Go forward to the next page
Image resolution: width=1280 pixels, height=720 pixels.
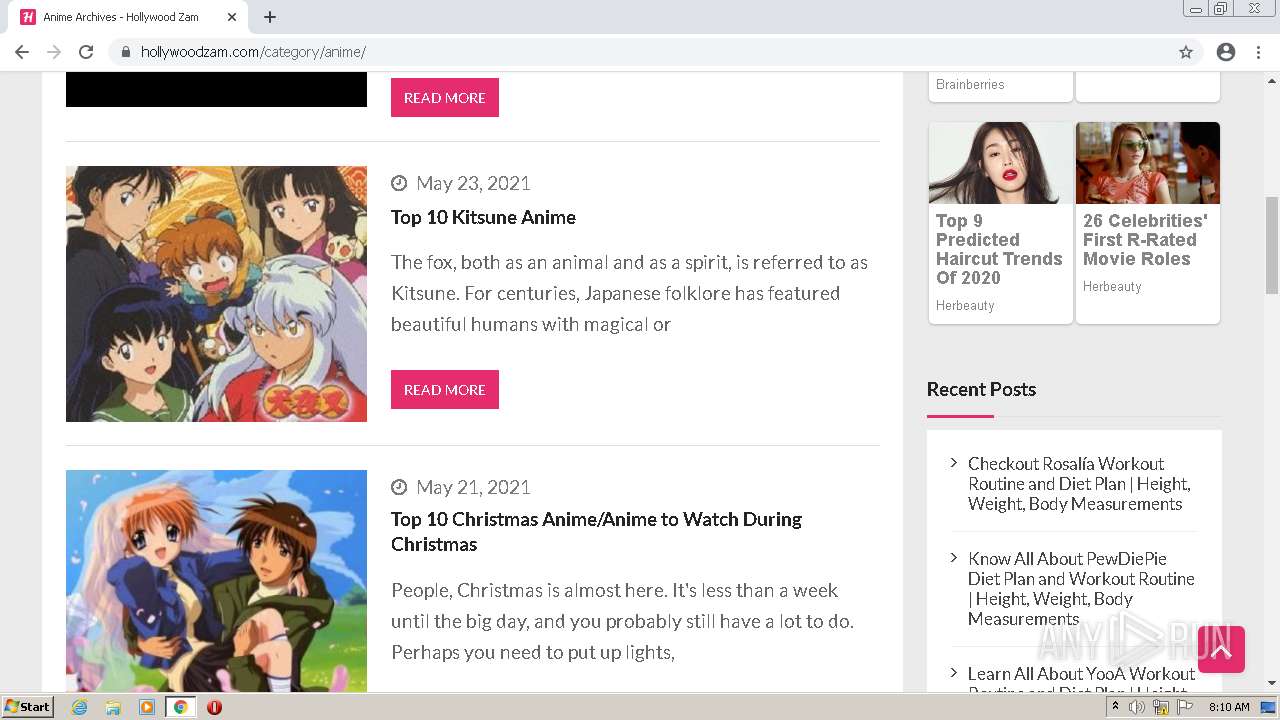pos(54,52)
